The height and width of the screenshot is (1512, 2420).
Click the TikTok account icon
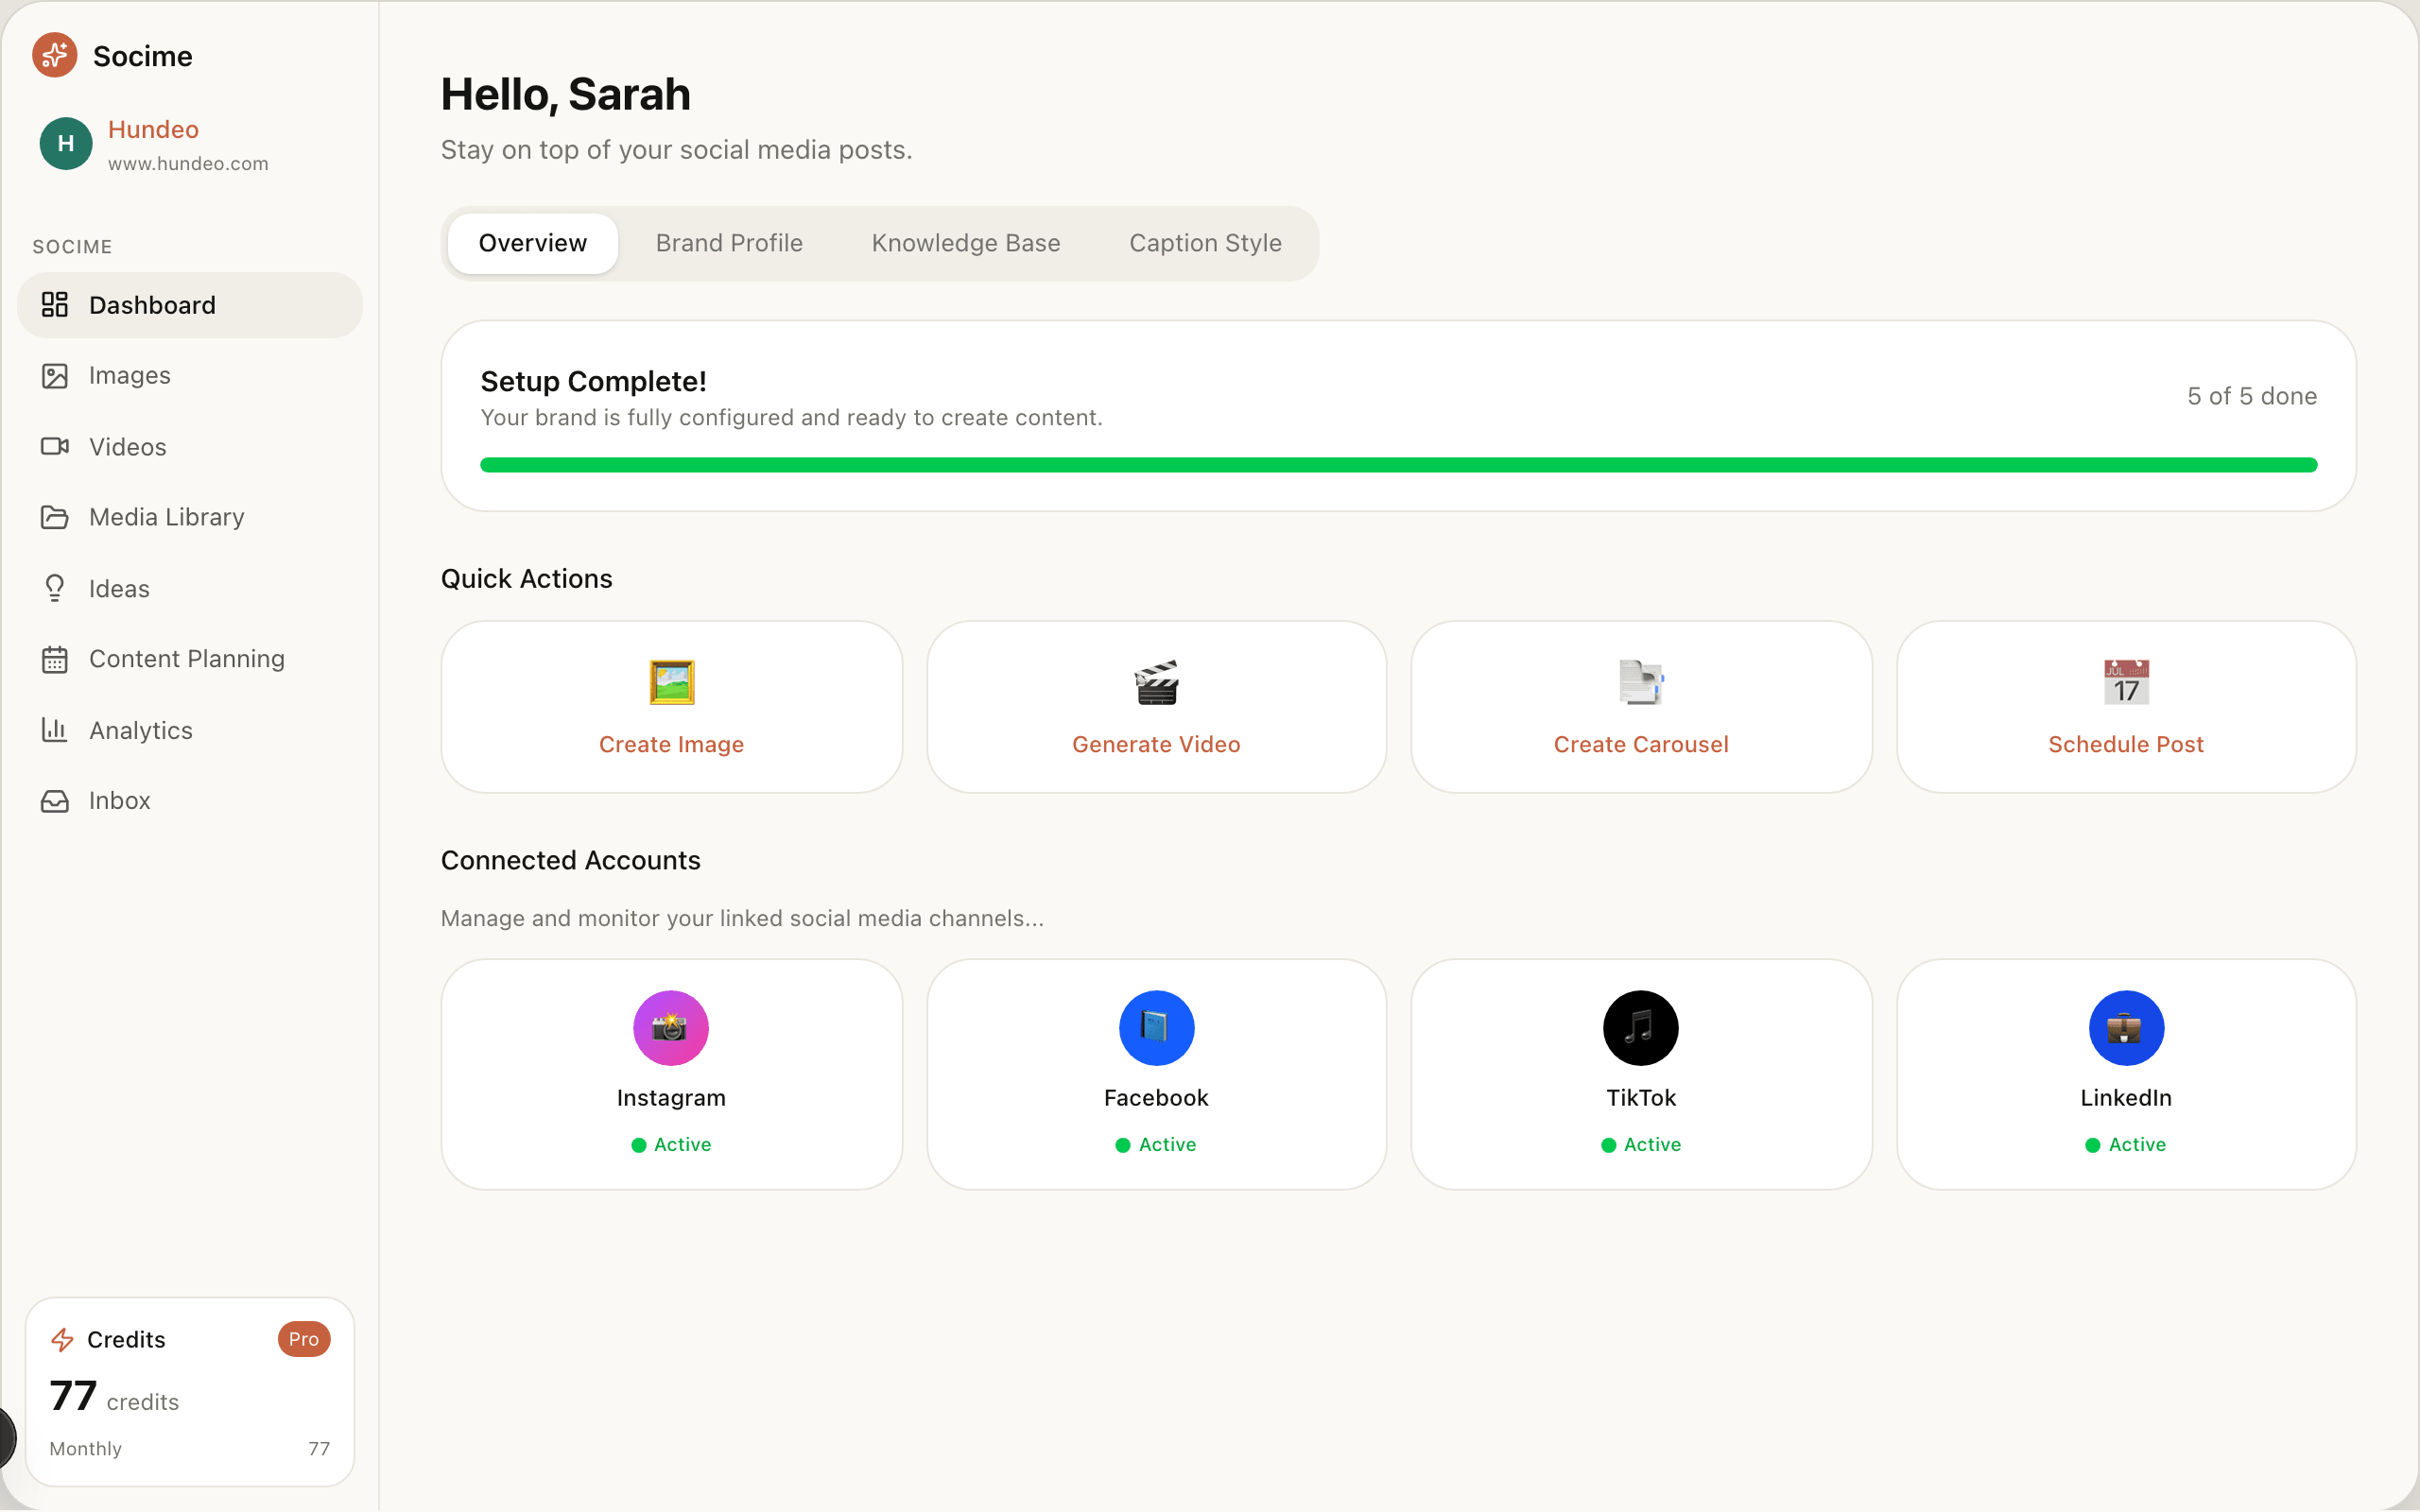[x=1640, y=1028]
